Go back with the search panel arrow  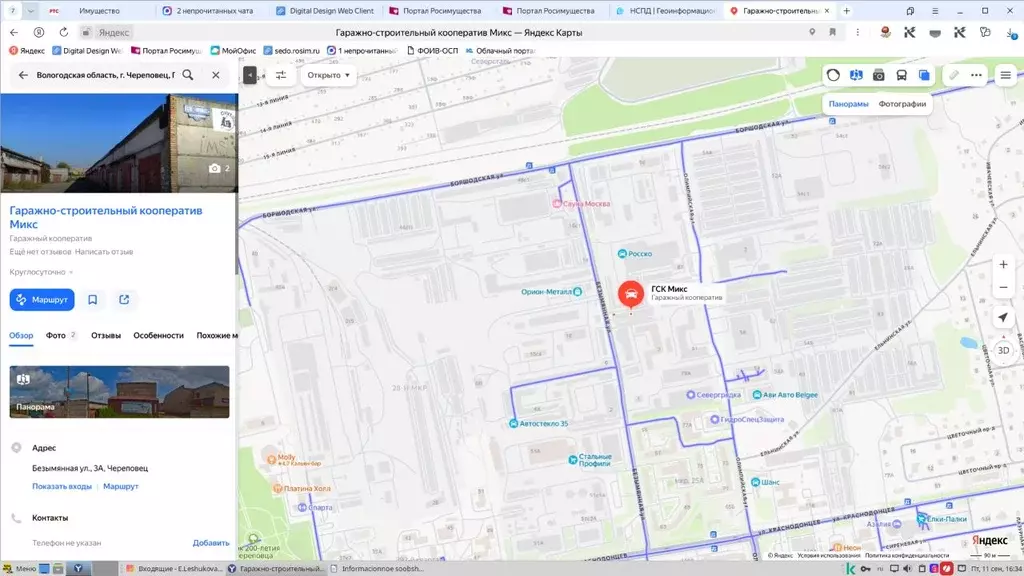[x=23, y=75]
